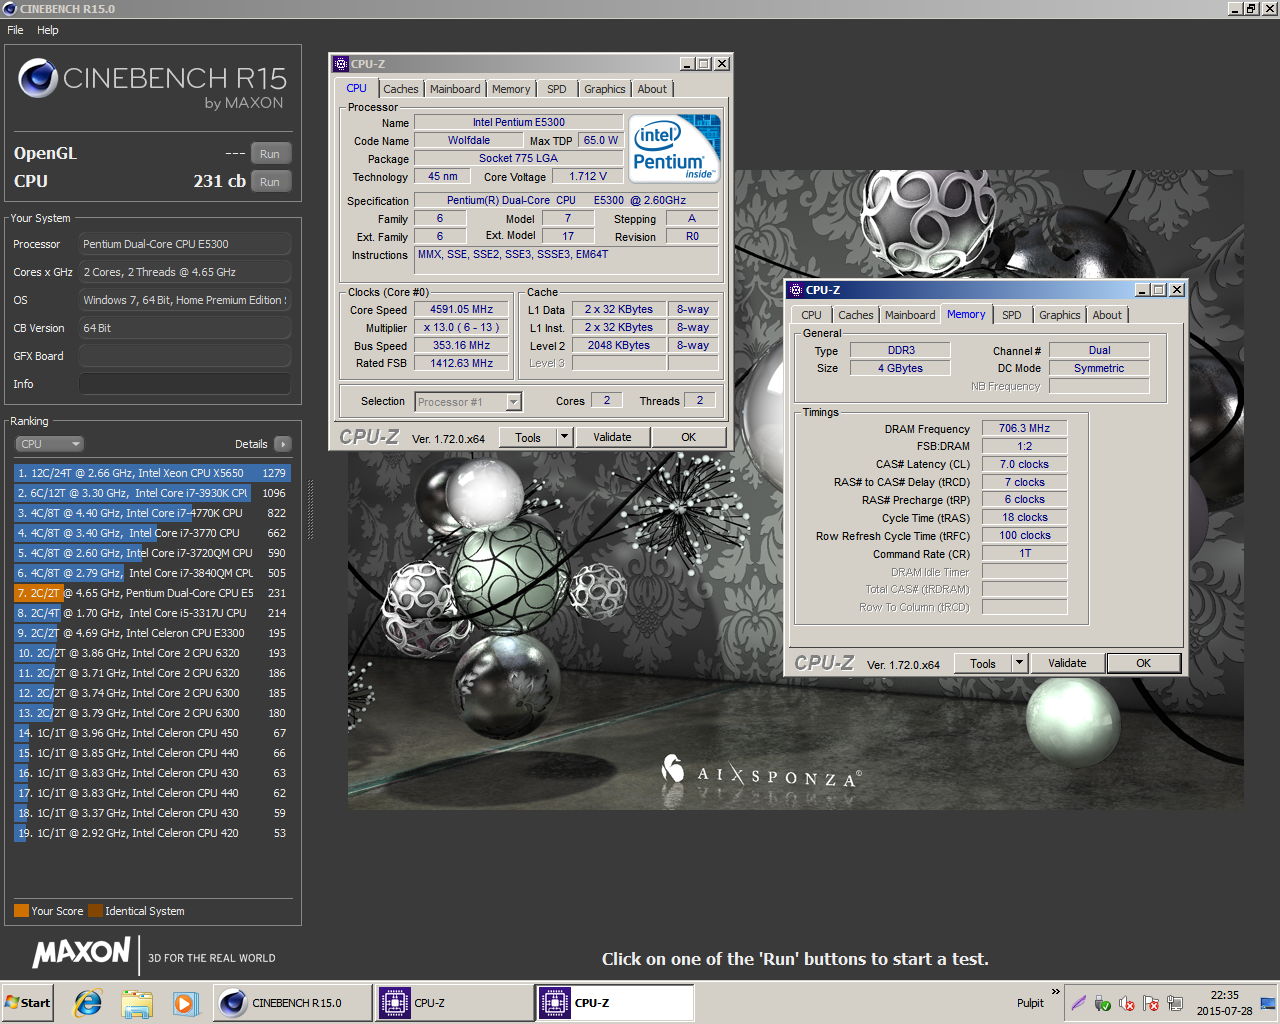Image resolution: width=1280 pixels, height=1024 pixels.
Task: Click the Processor field showing Pentium E5300
Action: click(x=185, y=244)
